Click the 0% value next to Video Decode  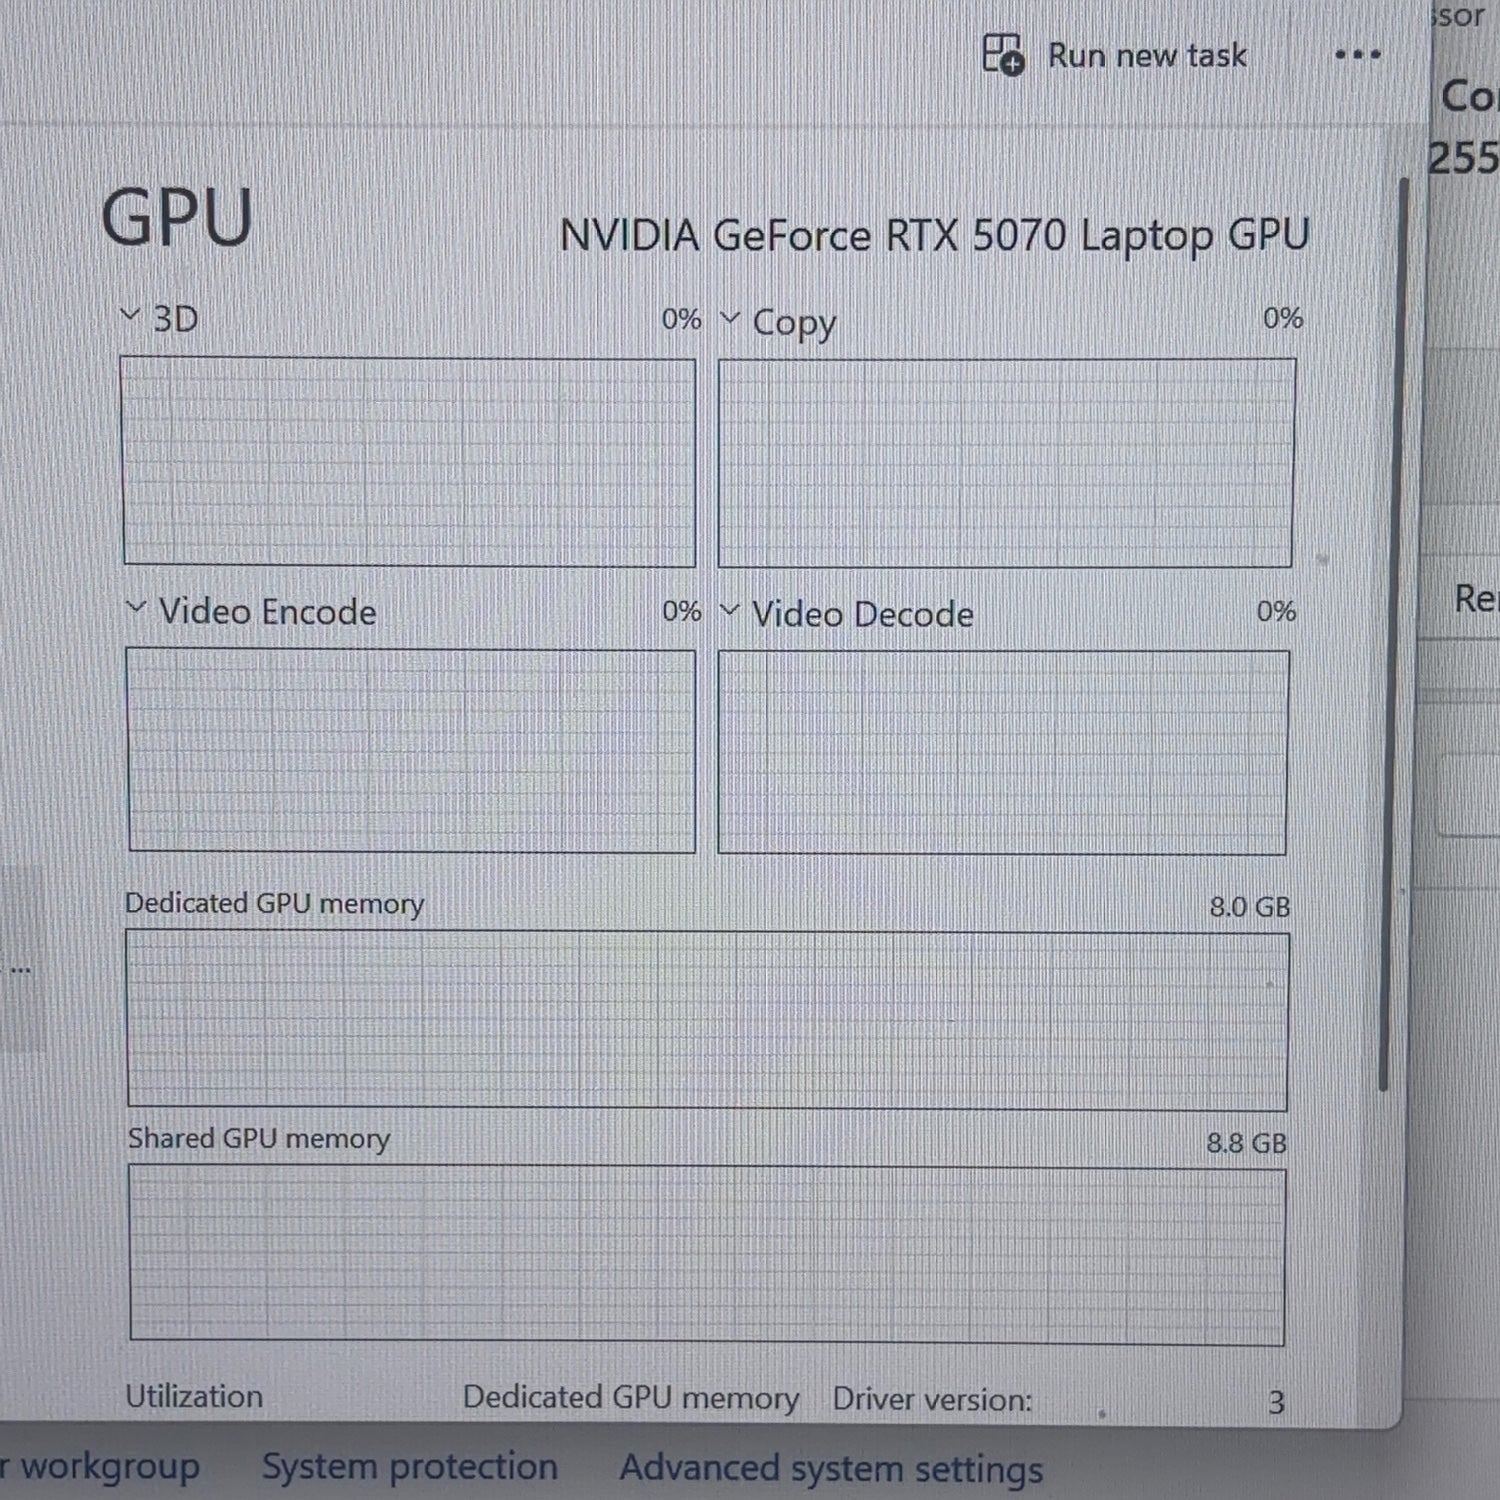[x=1276, y=611]
